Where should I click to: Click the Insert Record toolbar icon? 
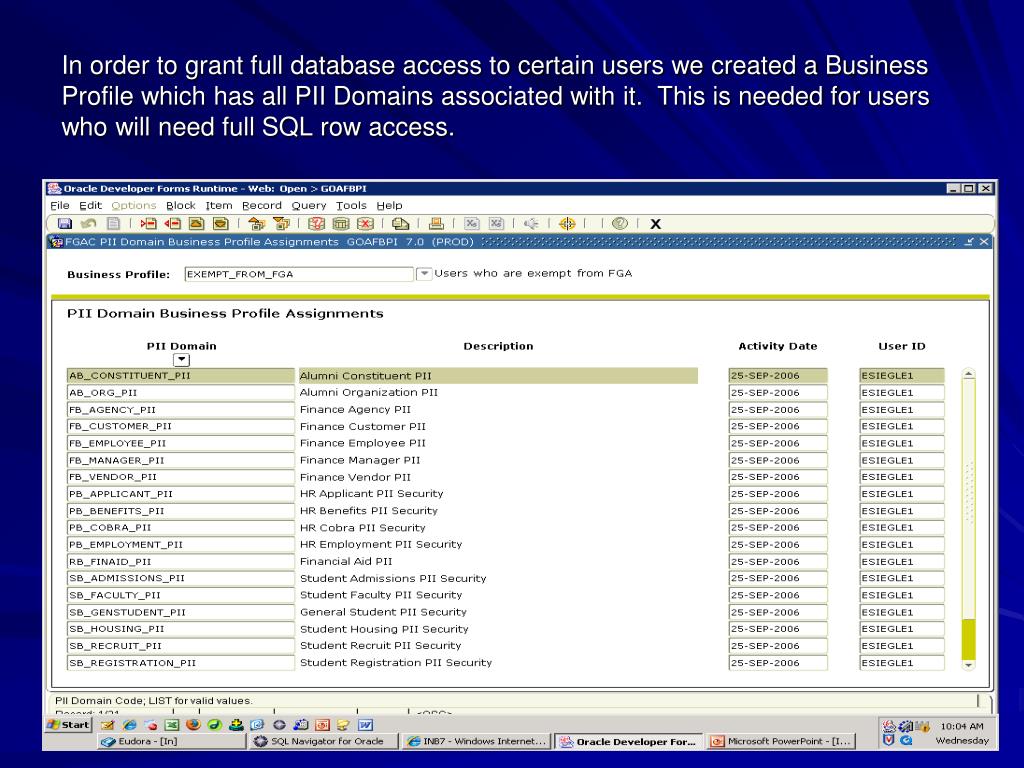[x=148, y=223]
